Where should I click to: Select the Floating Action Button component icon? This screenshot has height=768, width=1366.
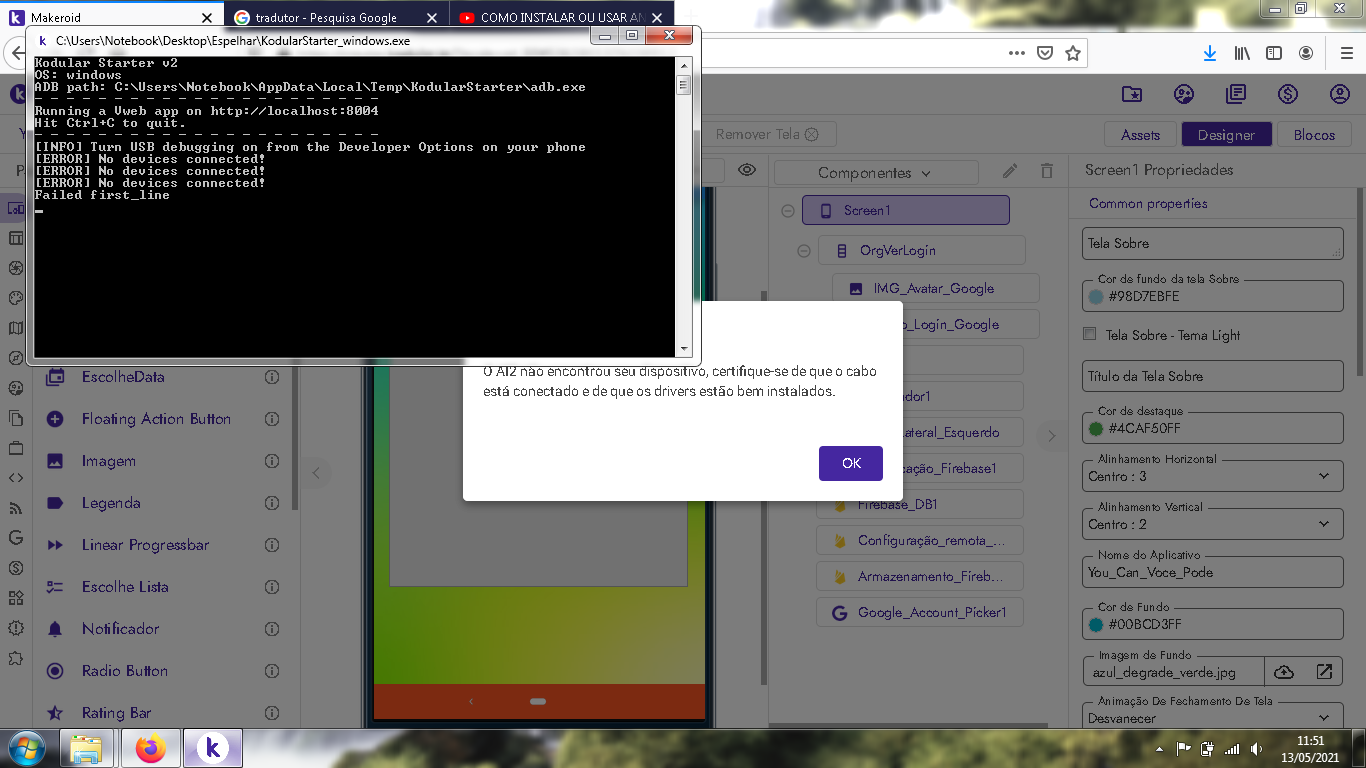click(56, 420)
